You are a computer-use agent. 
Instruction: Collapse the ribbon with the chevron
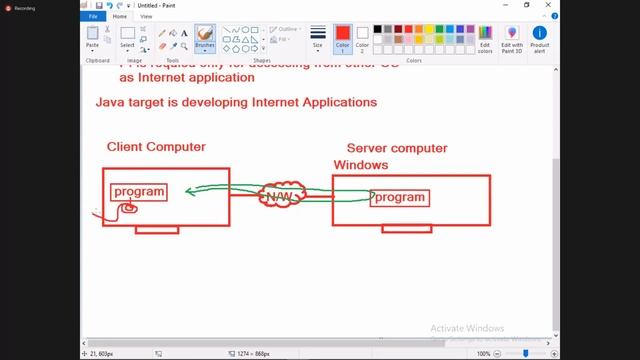coord(544,16)
